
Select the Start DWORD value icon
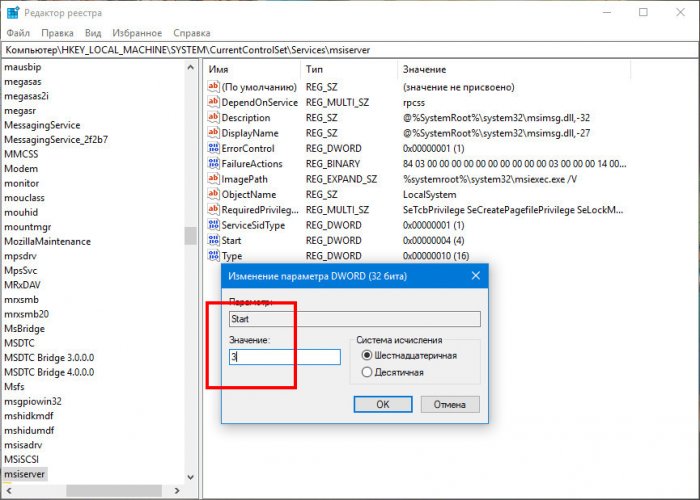pos(214,240)
